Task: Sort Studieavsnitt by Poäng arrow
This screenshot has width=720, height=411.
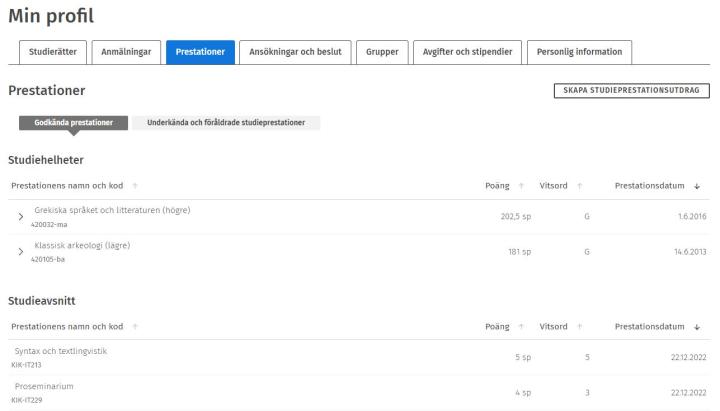Action: 521,326
